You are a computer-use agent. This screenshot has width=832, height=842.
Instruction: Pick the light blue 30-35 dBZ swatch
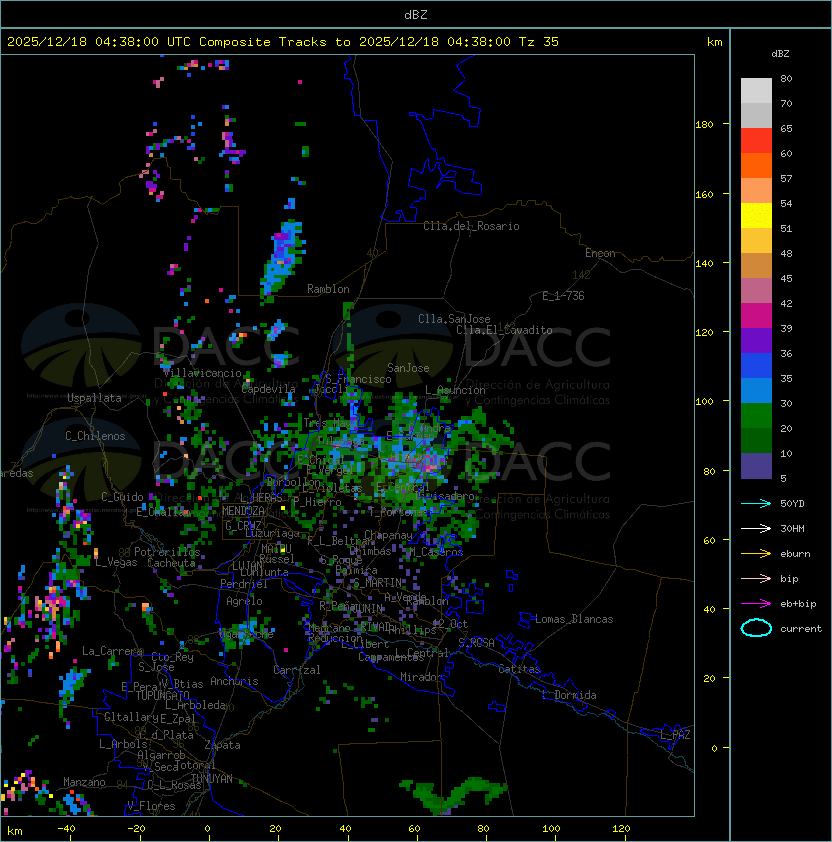(x=756, y=390)
